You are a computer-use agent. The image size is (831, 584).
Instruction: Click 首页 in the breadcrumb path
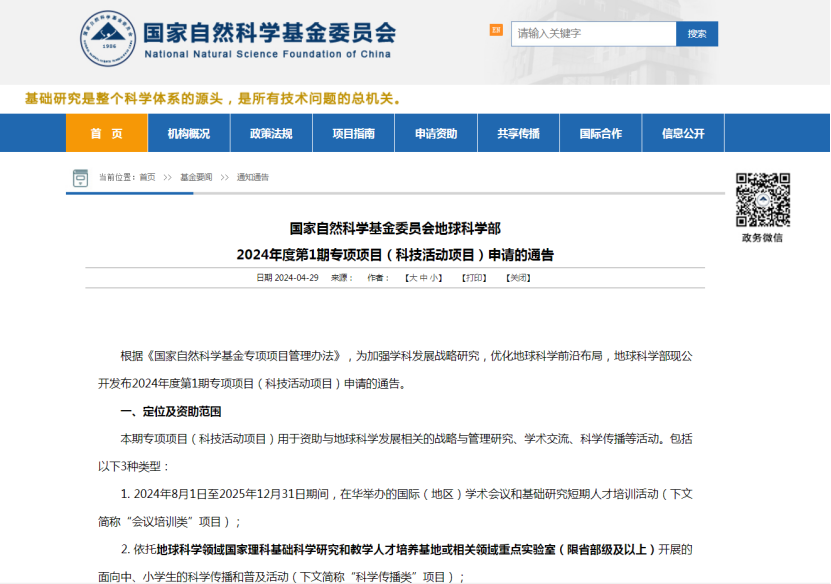point(147,177)
